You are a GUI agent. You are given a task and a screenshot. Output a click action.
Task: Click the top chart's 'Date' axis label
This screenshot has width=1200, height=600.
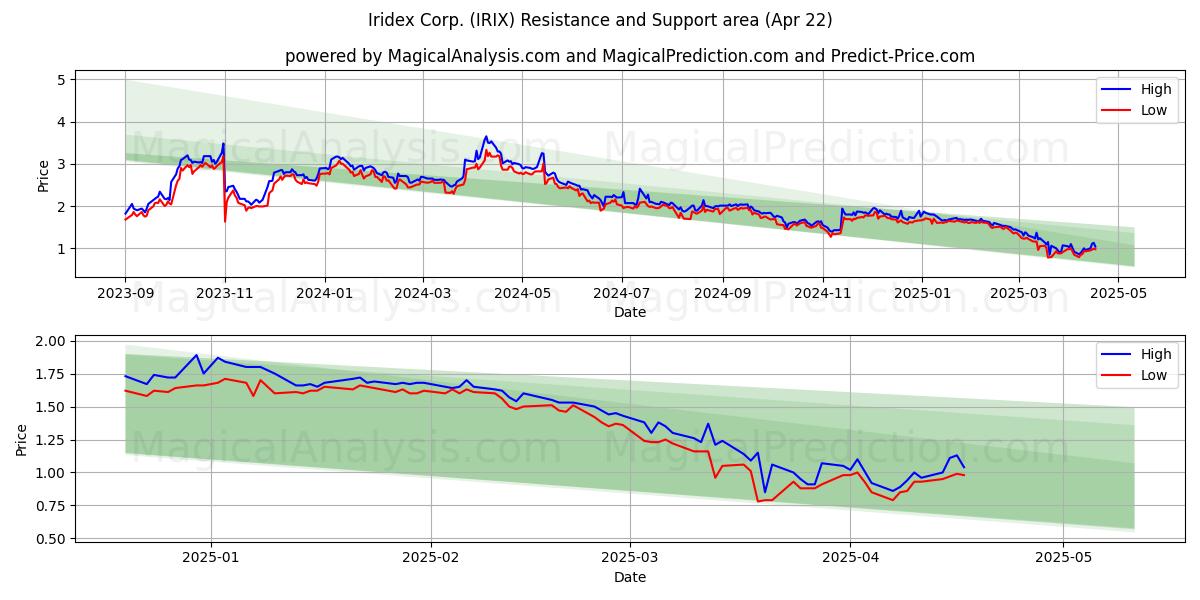[x=630, y=312]
